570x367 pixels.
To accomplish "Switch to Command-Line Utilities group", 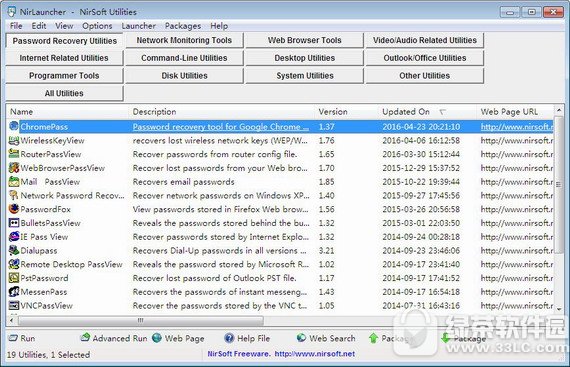I will click(184, 58).
